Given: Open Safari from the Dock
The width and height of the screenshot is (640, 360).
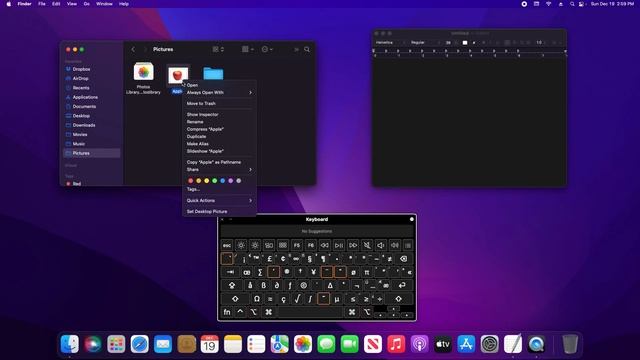Looking at the screenshot, I should [x=140, y=344].
